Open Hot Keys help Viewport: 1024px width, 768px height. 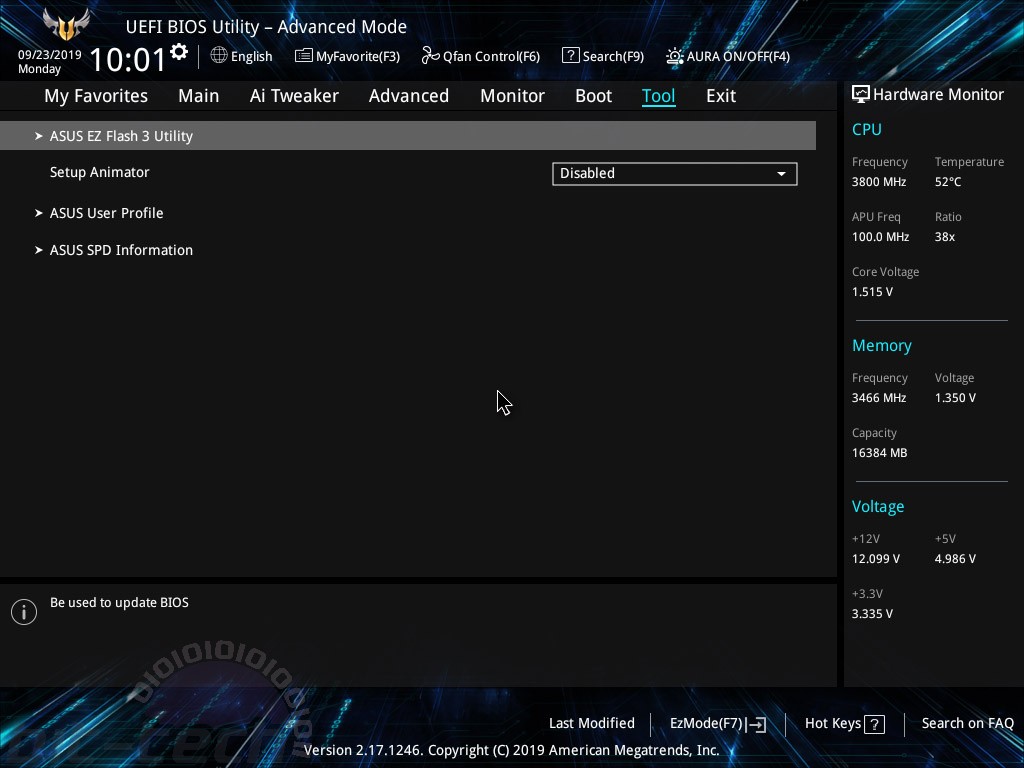coord(844,724)
